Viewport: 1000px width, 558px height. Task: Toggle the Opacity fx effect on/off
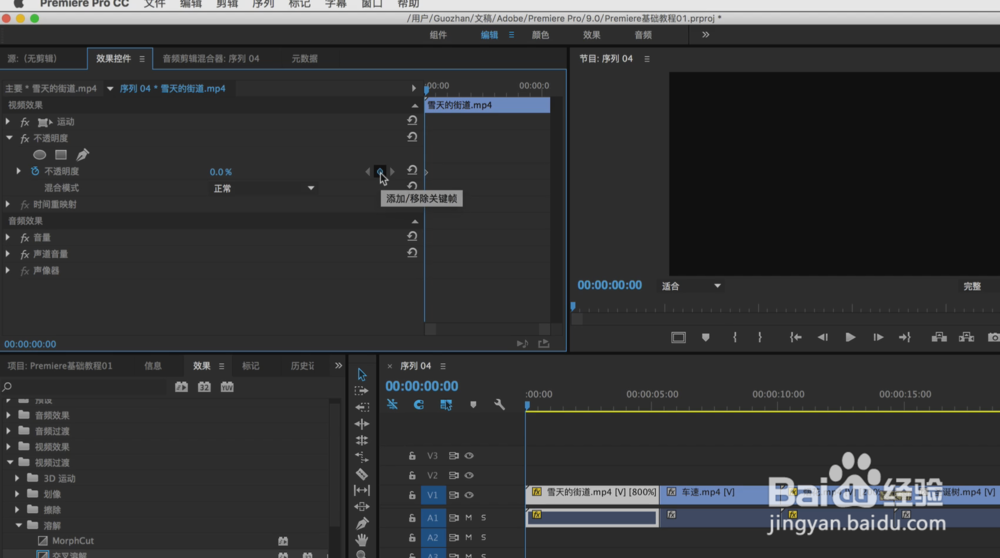point(25,138)
